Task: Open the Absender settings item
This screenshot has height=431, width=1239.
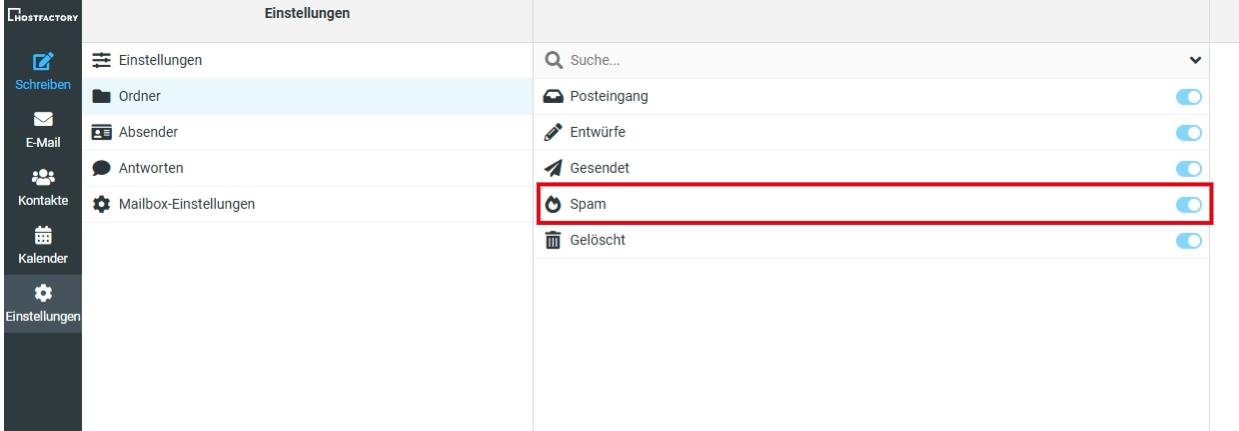Action: [x=307, y=132]
